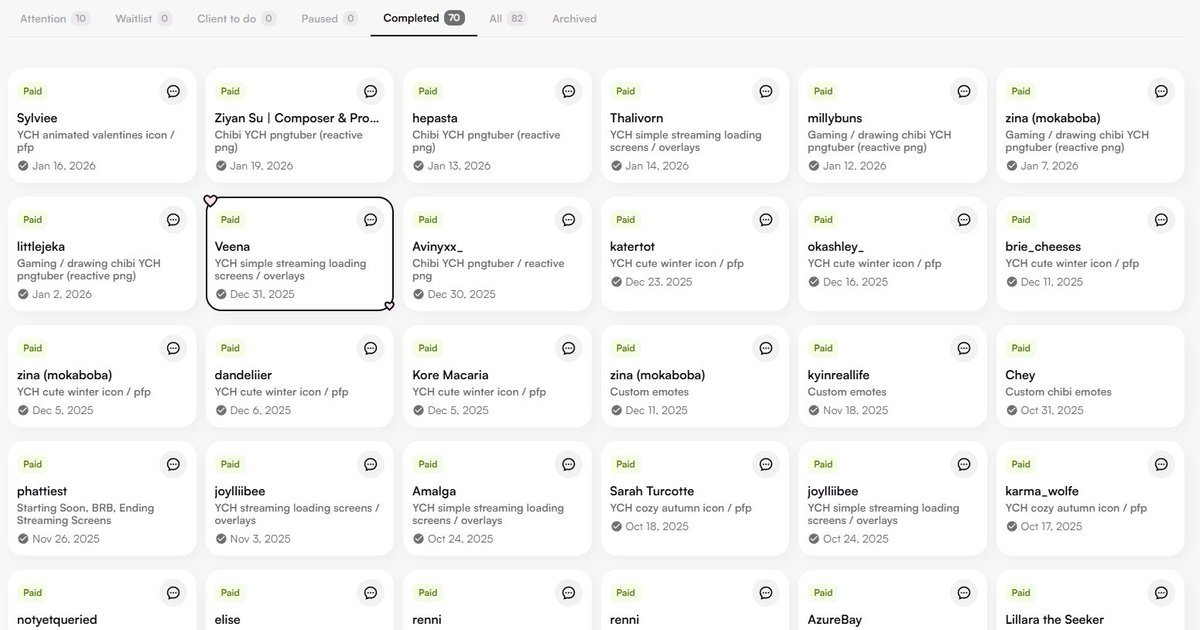Click Paid badge on Thalivorn card
Image resolution: width=1200 pixels, height=630 pixels.
point(626,91)
